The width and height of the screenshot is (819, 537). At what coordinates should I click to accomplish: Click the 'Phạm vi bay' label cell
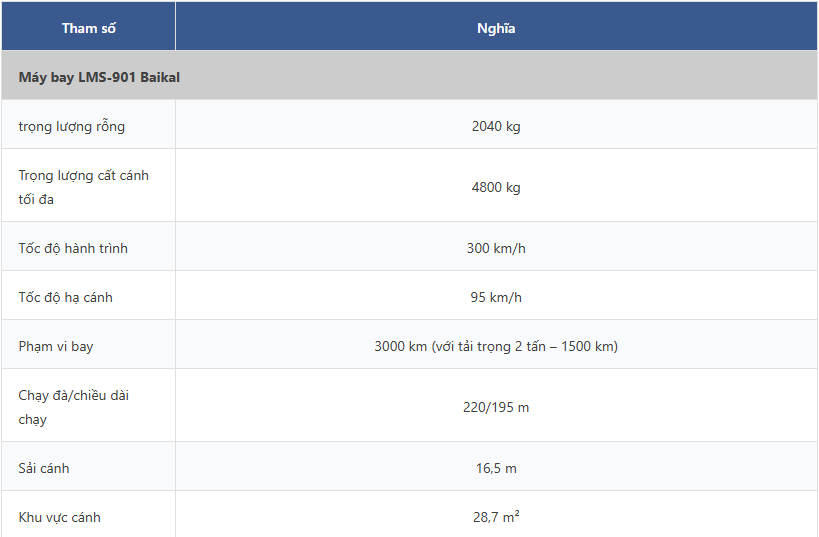[56, 346]
